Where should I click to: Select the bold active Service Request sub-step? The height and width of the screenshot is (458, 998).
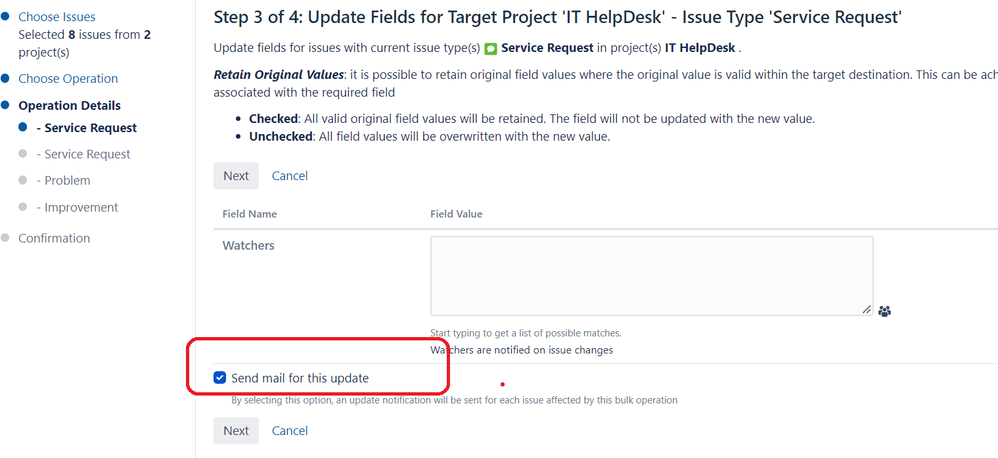click(90, 128)
